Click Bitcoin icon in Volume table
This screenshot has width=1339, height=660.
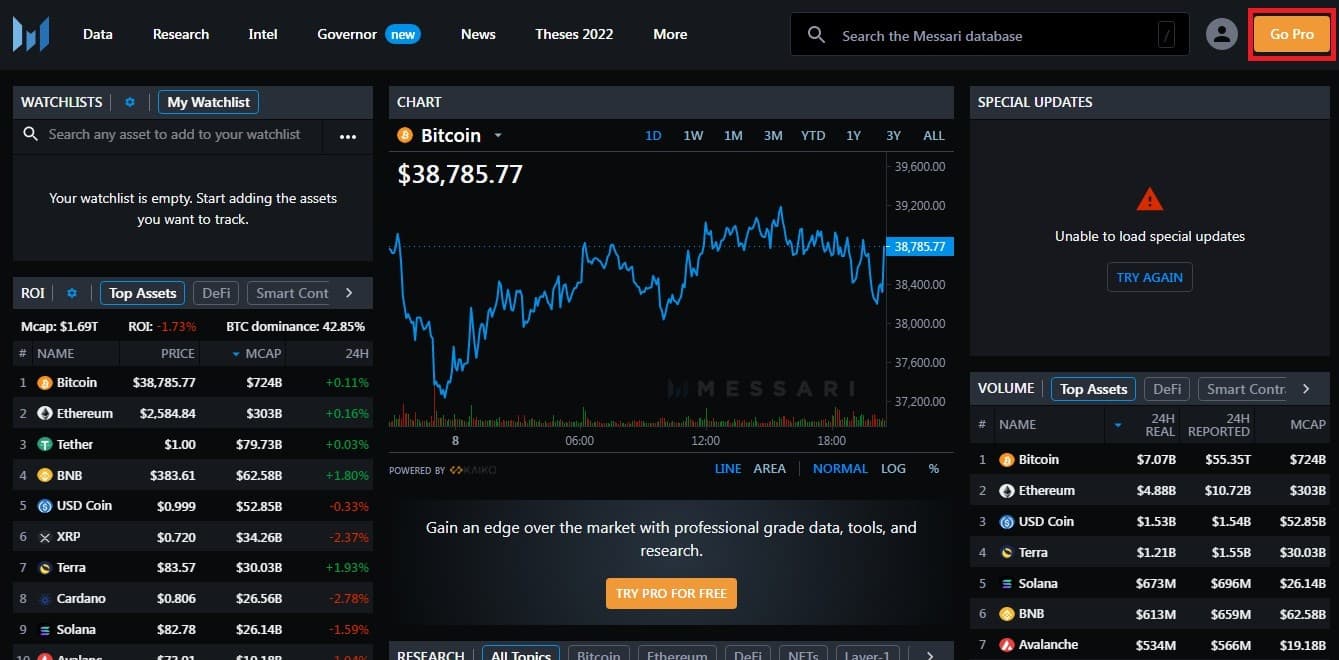pos(1007,460)
